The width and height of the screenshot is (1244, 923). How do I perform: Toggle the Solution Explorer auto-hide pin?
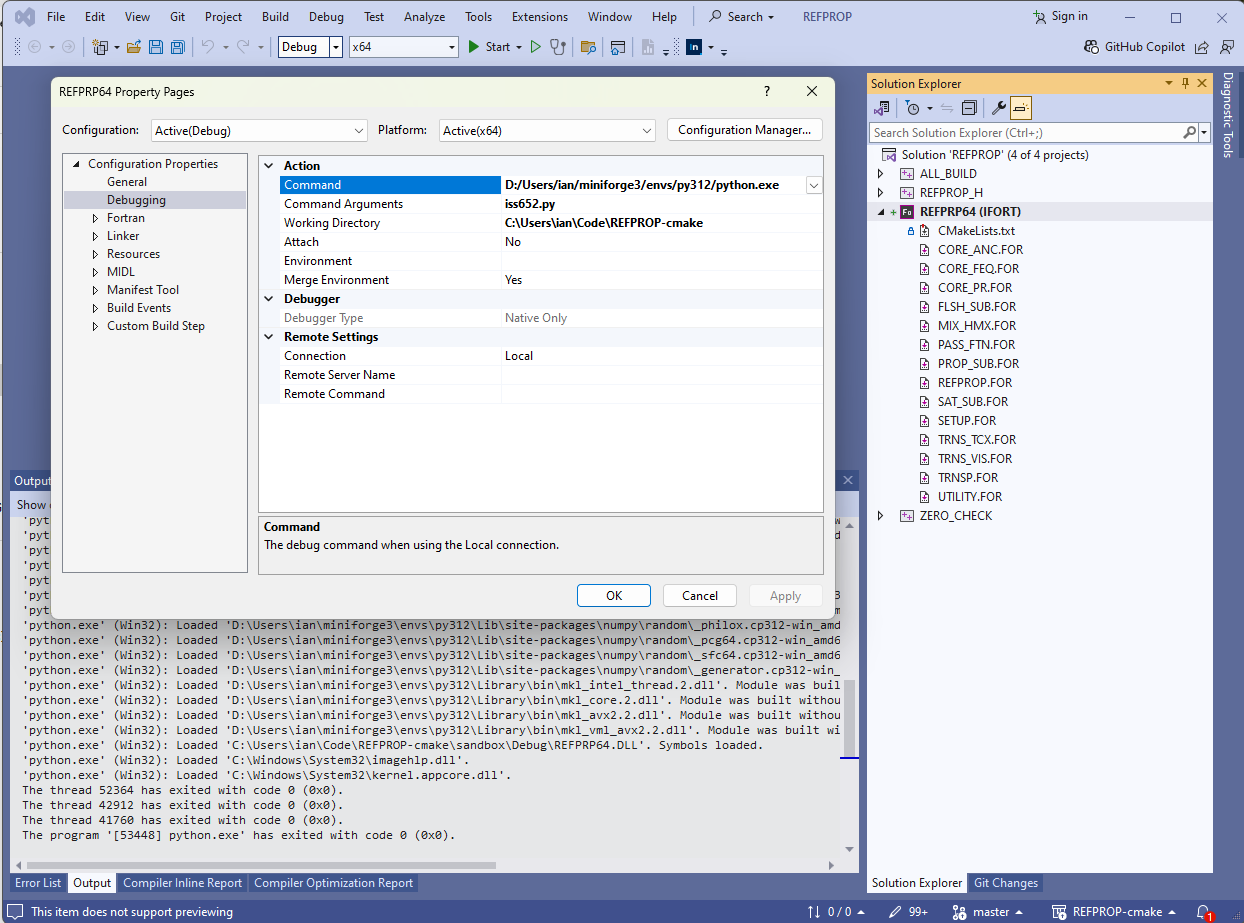1186,84
